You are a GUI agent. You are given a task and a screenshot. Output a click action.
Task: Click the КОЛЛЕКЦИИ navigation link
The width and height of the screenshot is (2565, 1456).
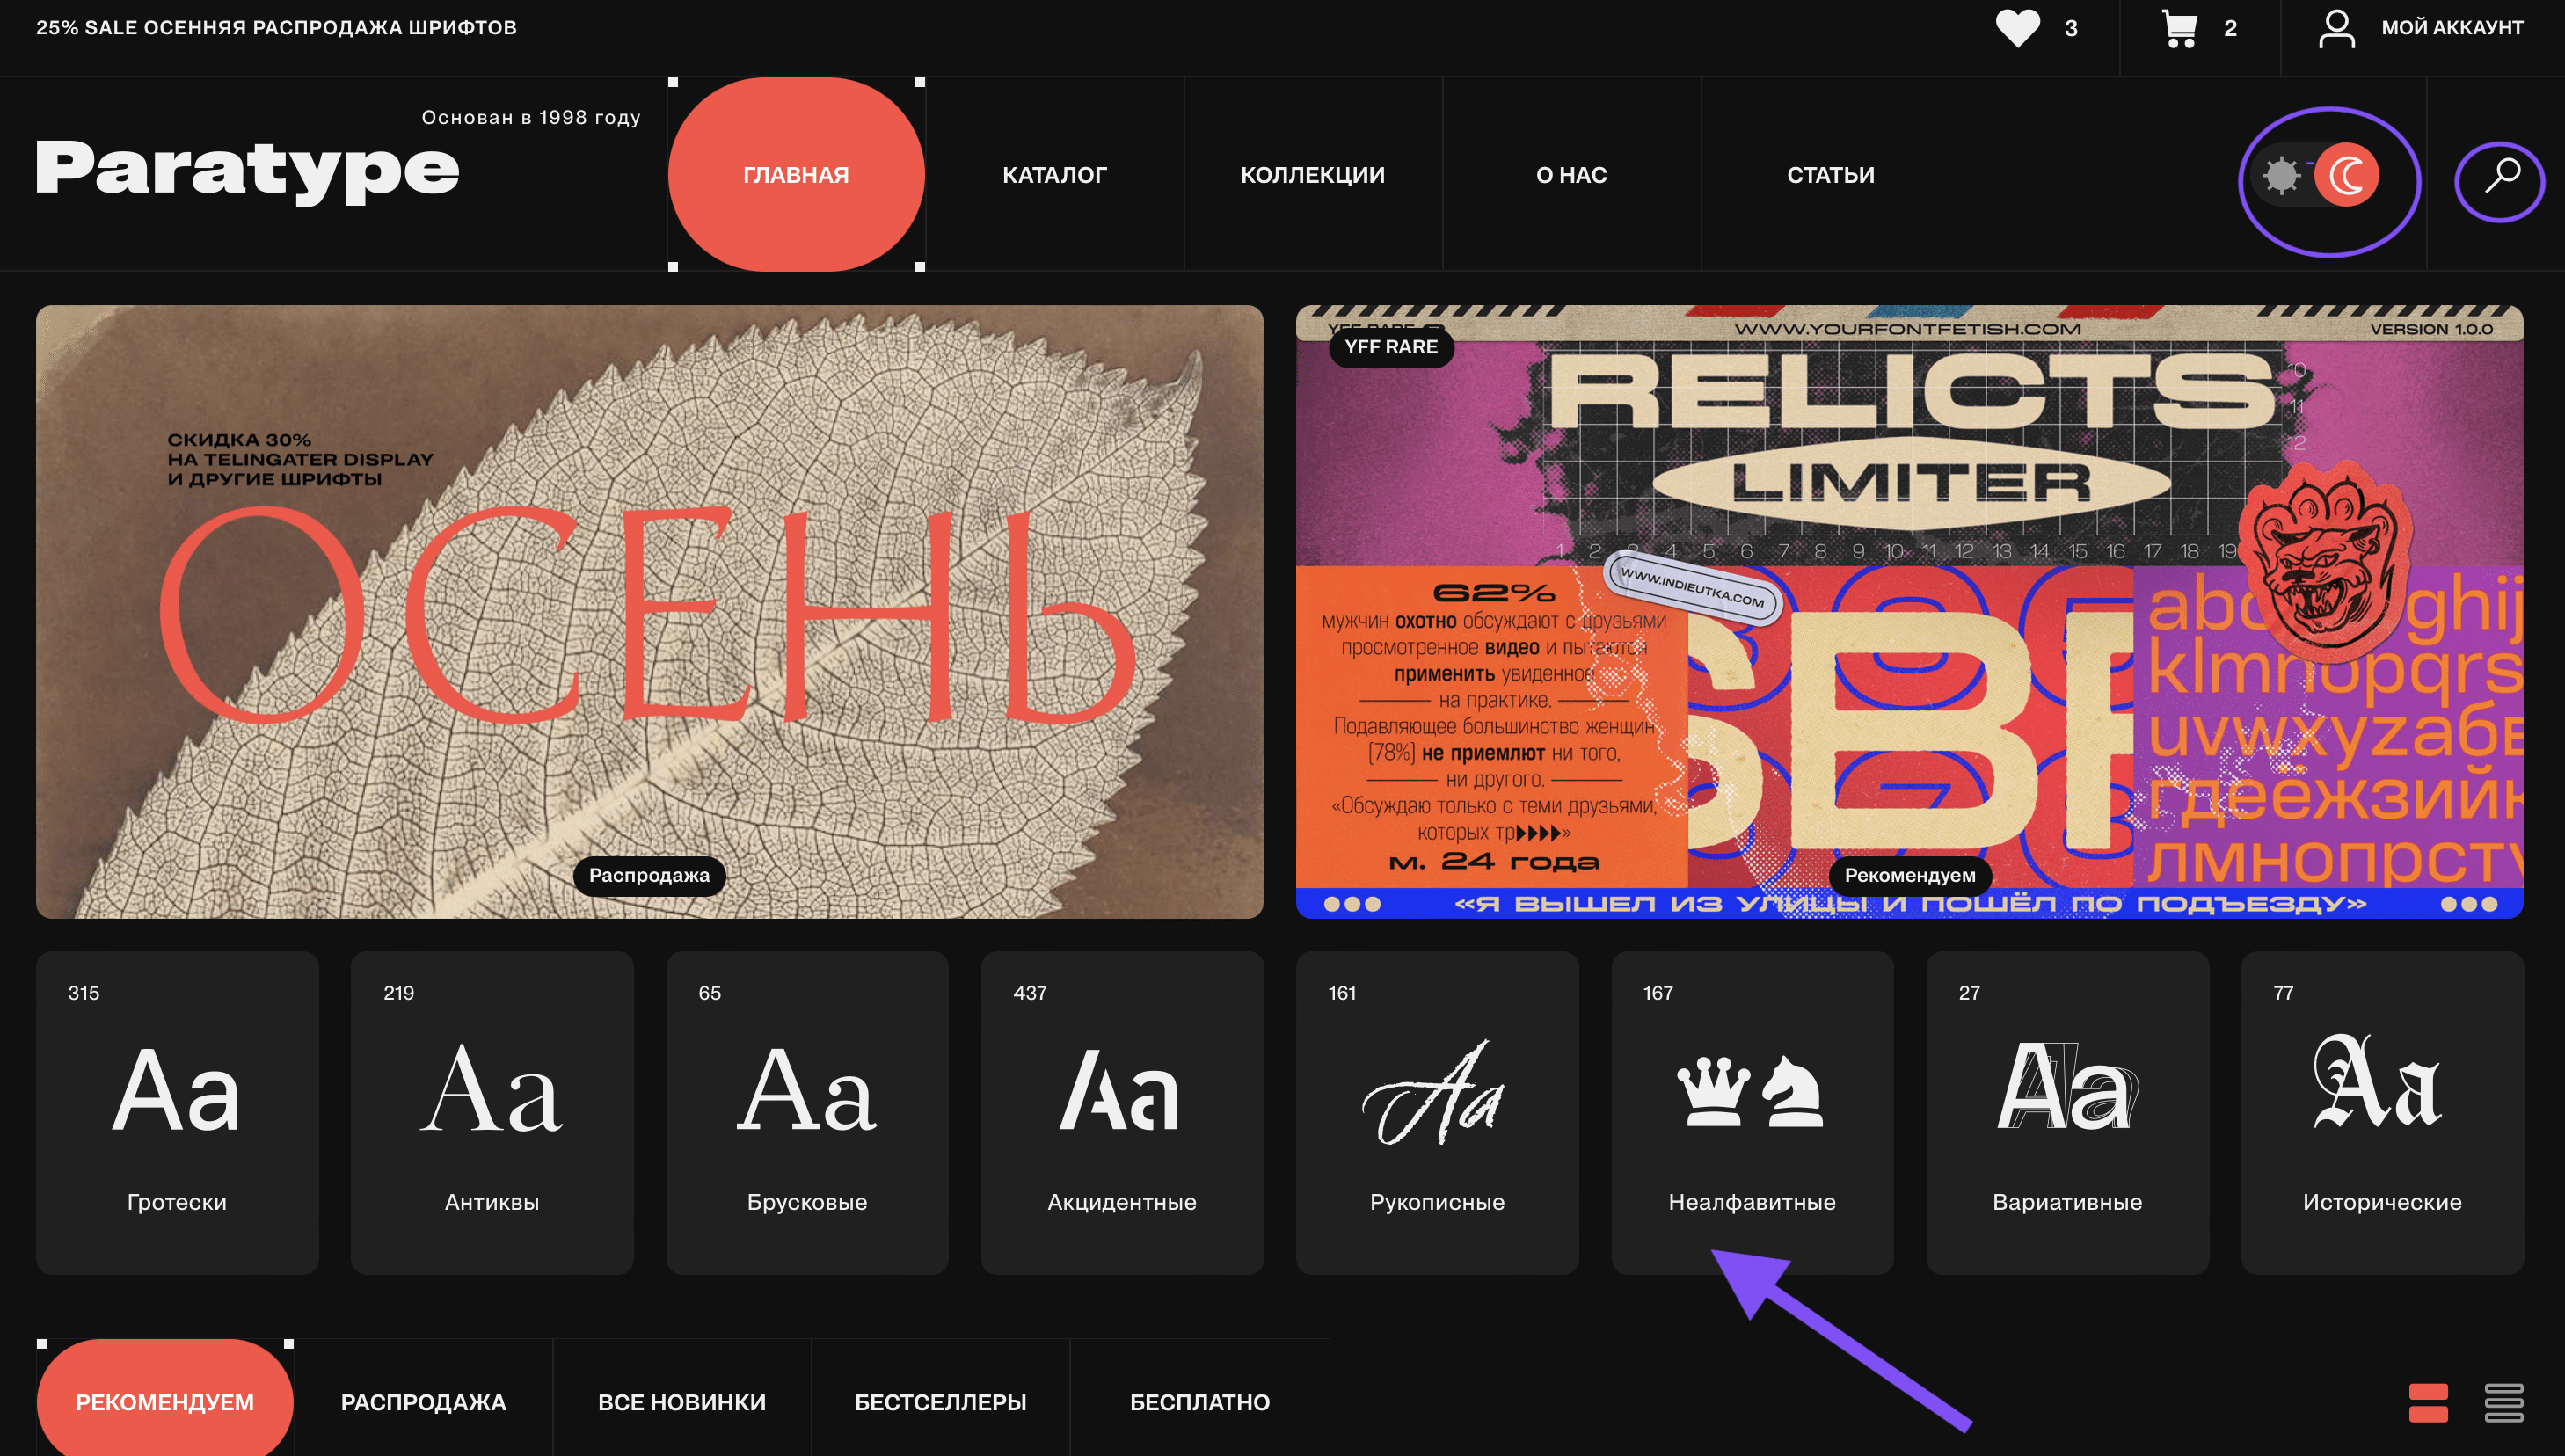coord(1313,174)
